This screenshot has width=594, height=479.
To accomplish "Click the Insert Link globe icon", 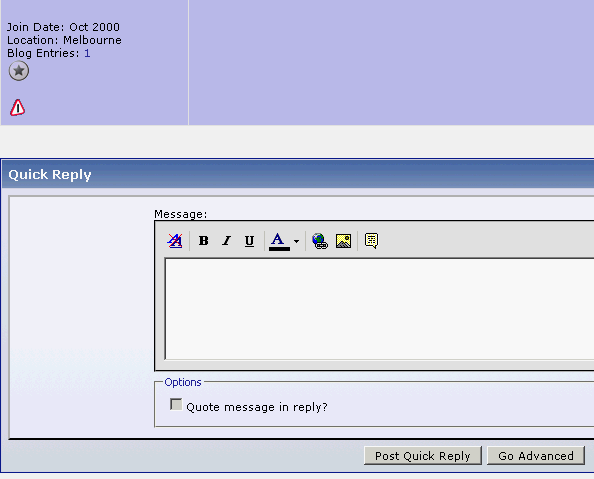I will click(x=320, y=241).
